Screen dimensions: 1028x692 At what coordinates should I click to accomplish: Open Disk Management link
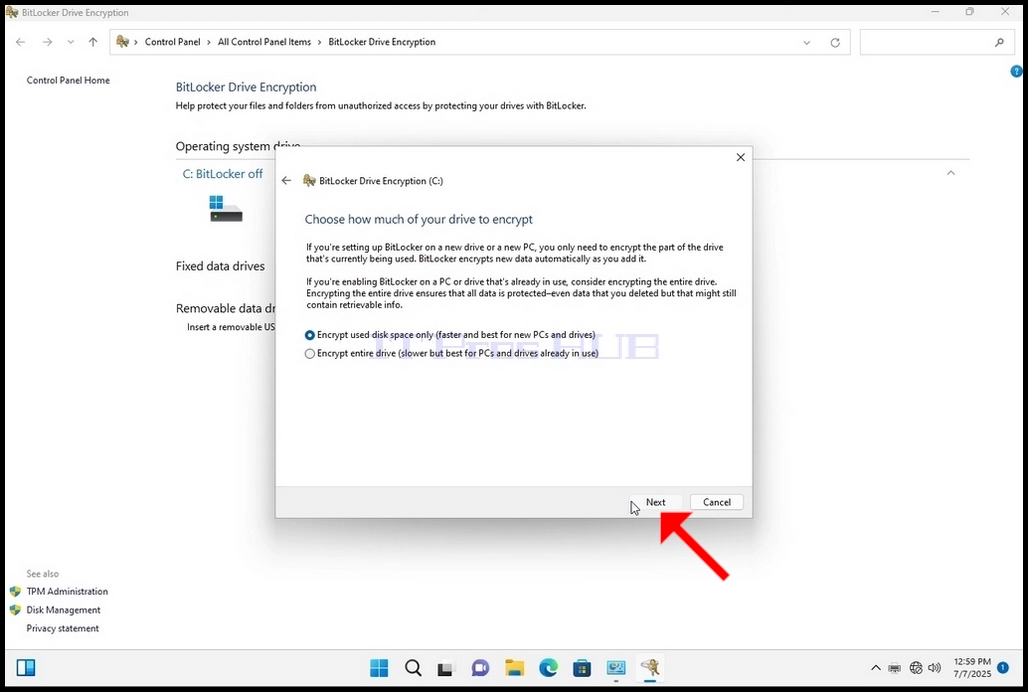click(64, 609)
